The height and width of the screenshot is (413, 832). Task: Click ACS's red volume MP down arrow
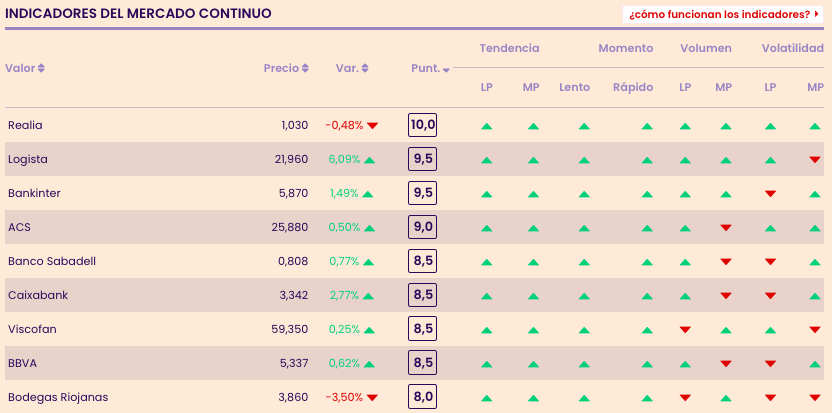(726, 228)
